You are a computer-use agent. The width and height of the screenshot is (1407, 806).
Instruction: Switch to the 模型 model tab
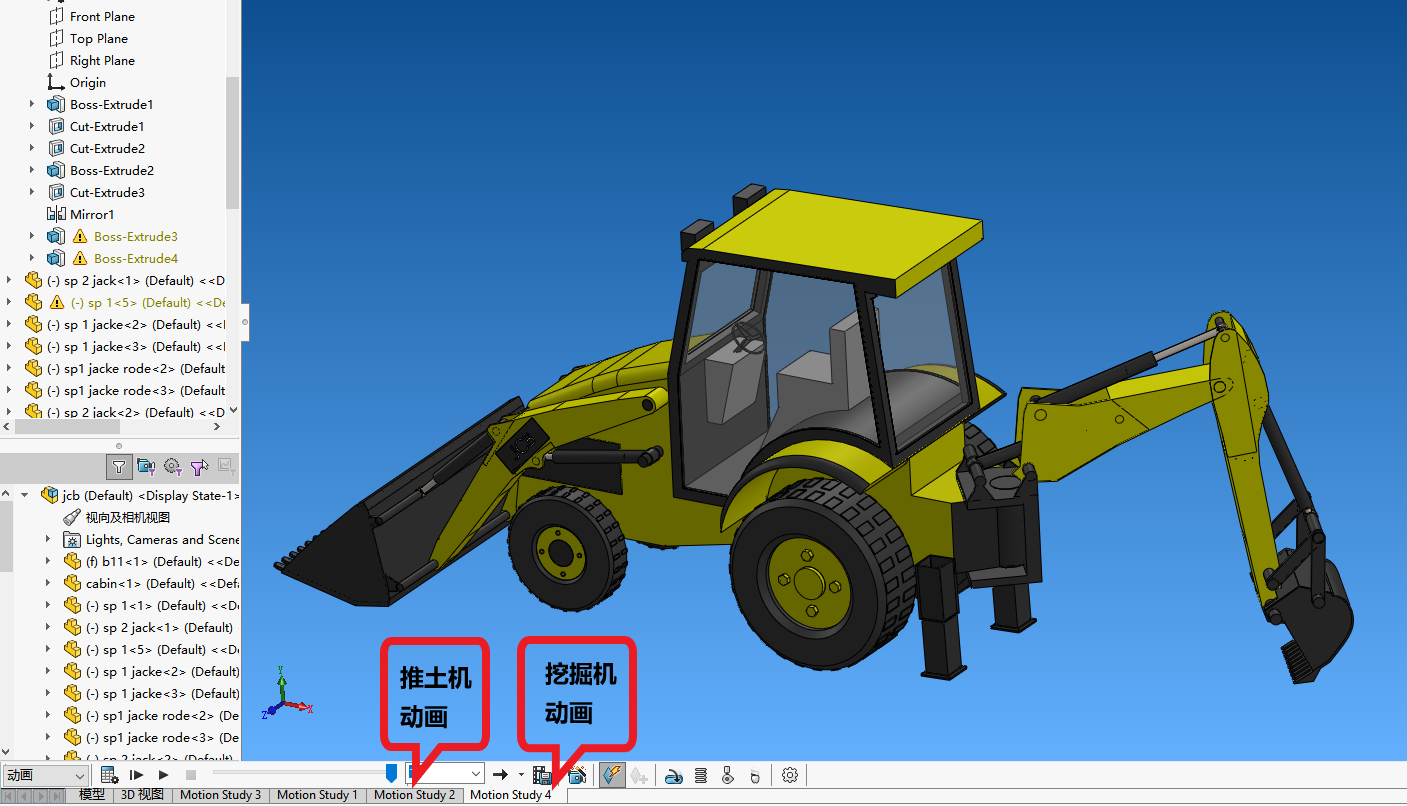click(92, 796)
